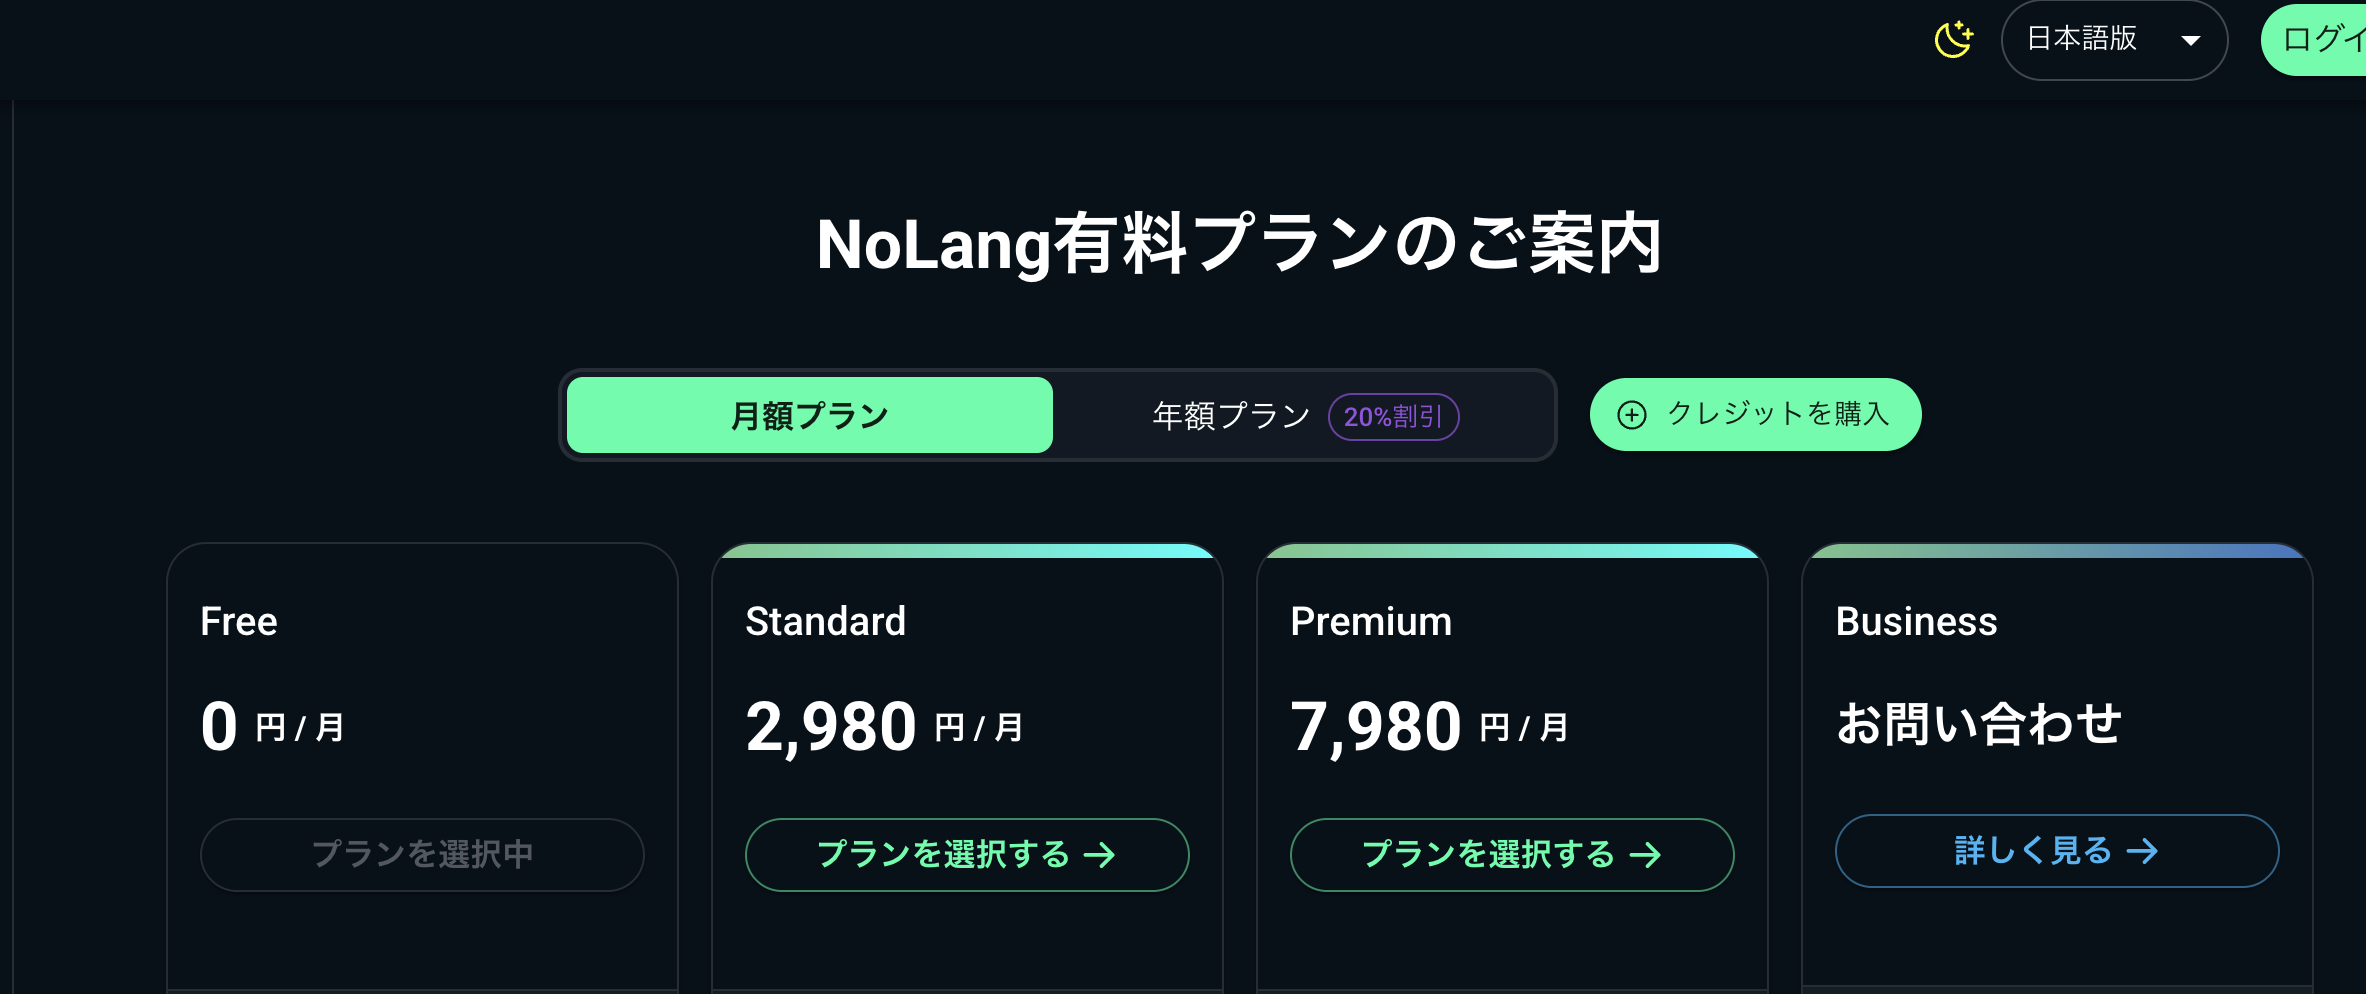Select the 月額プラン tab
The height and width of the screenshot is (994, 2366).
point(809,415)
